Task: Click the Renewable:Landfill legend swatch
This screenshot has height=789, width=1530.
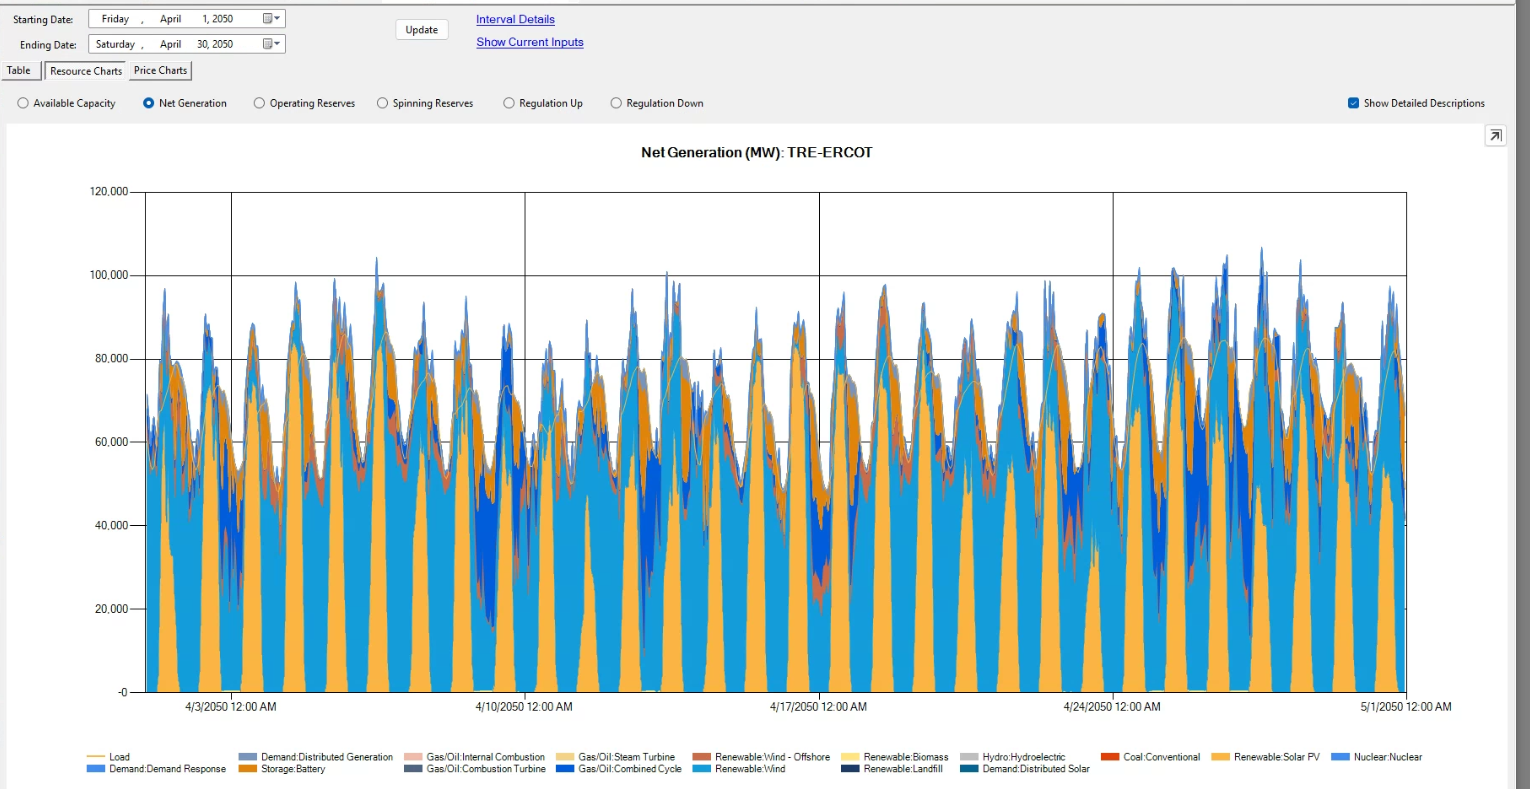Action: point(850,769)
